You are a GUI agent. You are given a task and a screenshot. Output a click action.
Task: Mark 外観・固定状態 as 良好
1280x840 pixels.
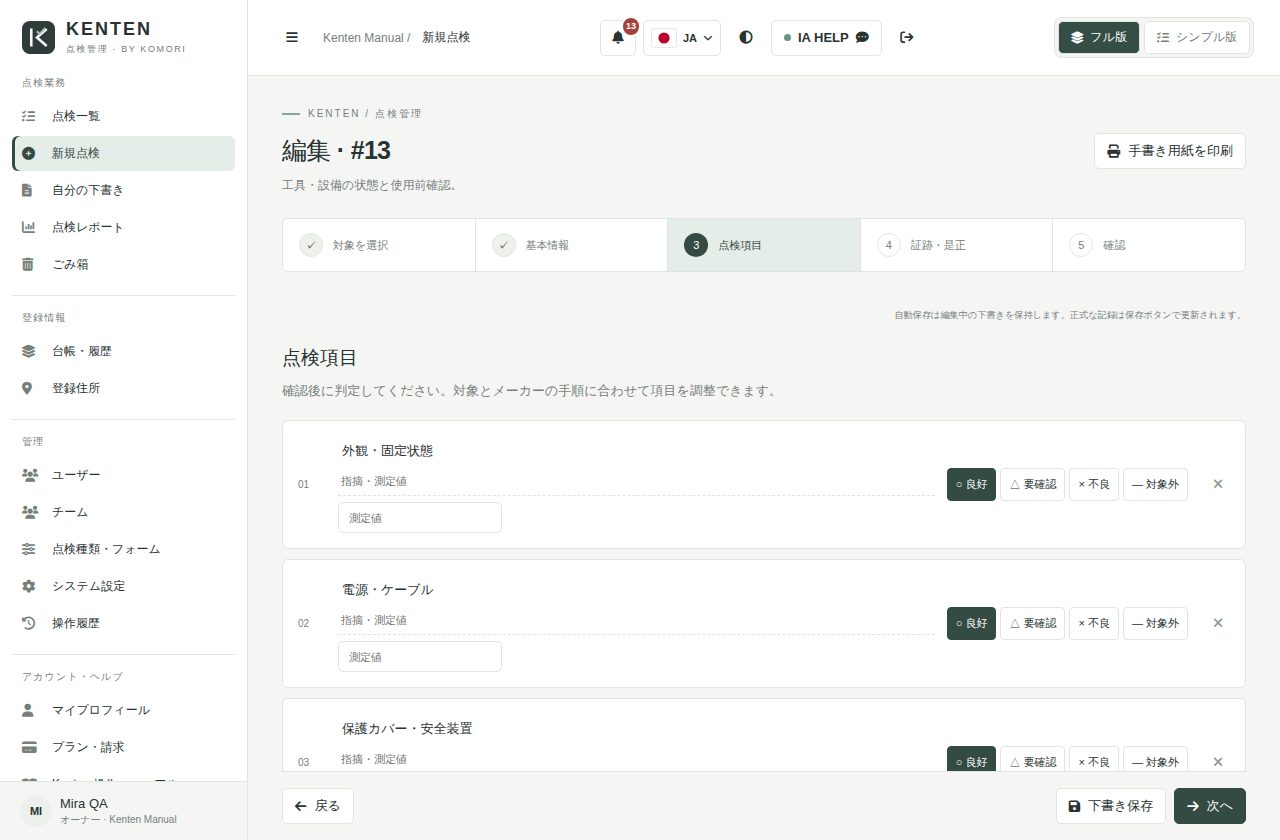[x=971, y=484]
